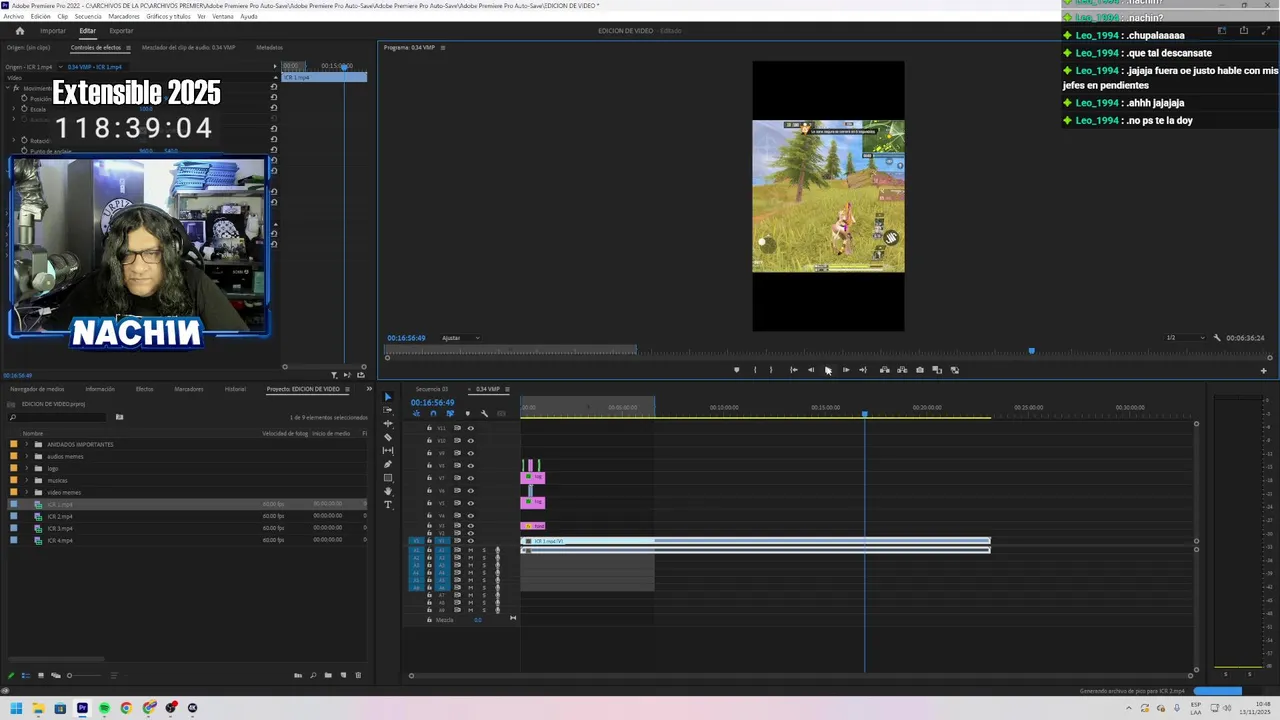Export frame with camera icon
1280x720 pixels.
[x=920, y=370]
